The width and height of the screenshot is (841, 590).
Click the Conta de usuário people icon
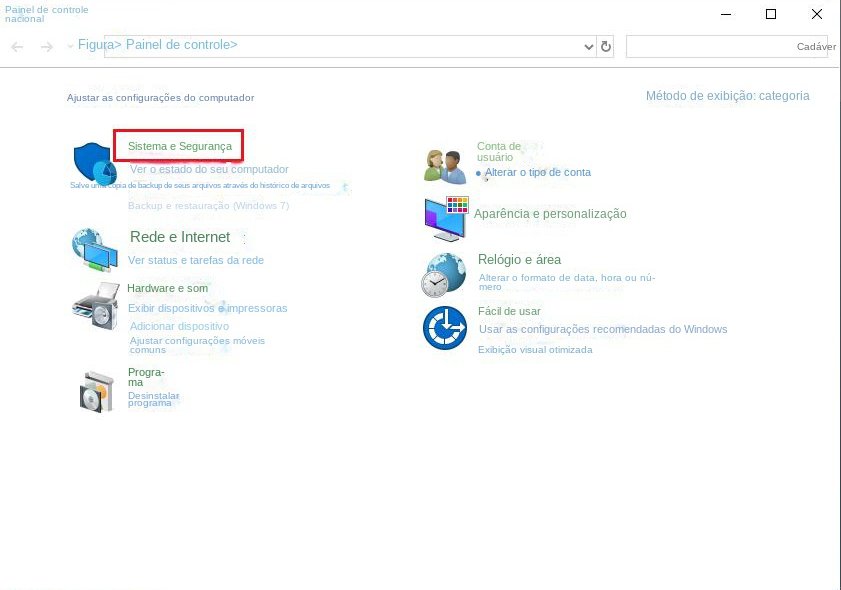[x=445, y=165]
